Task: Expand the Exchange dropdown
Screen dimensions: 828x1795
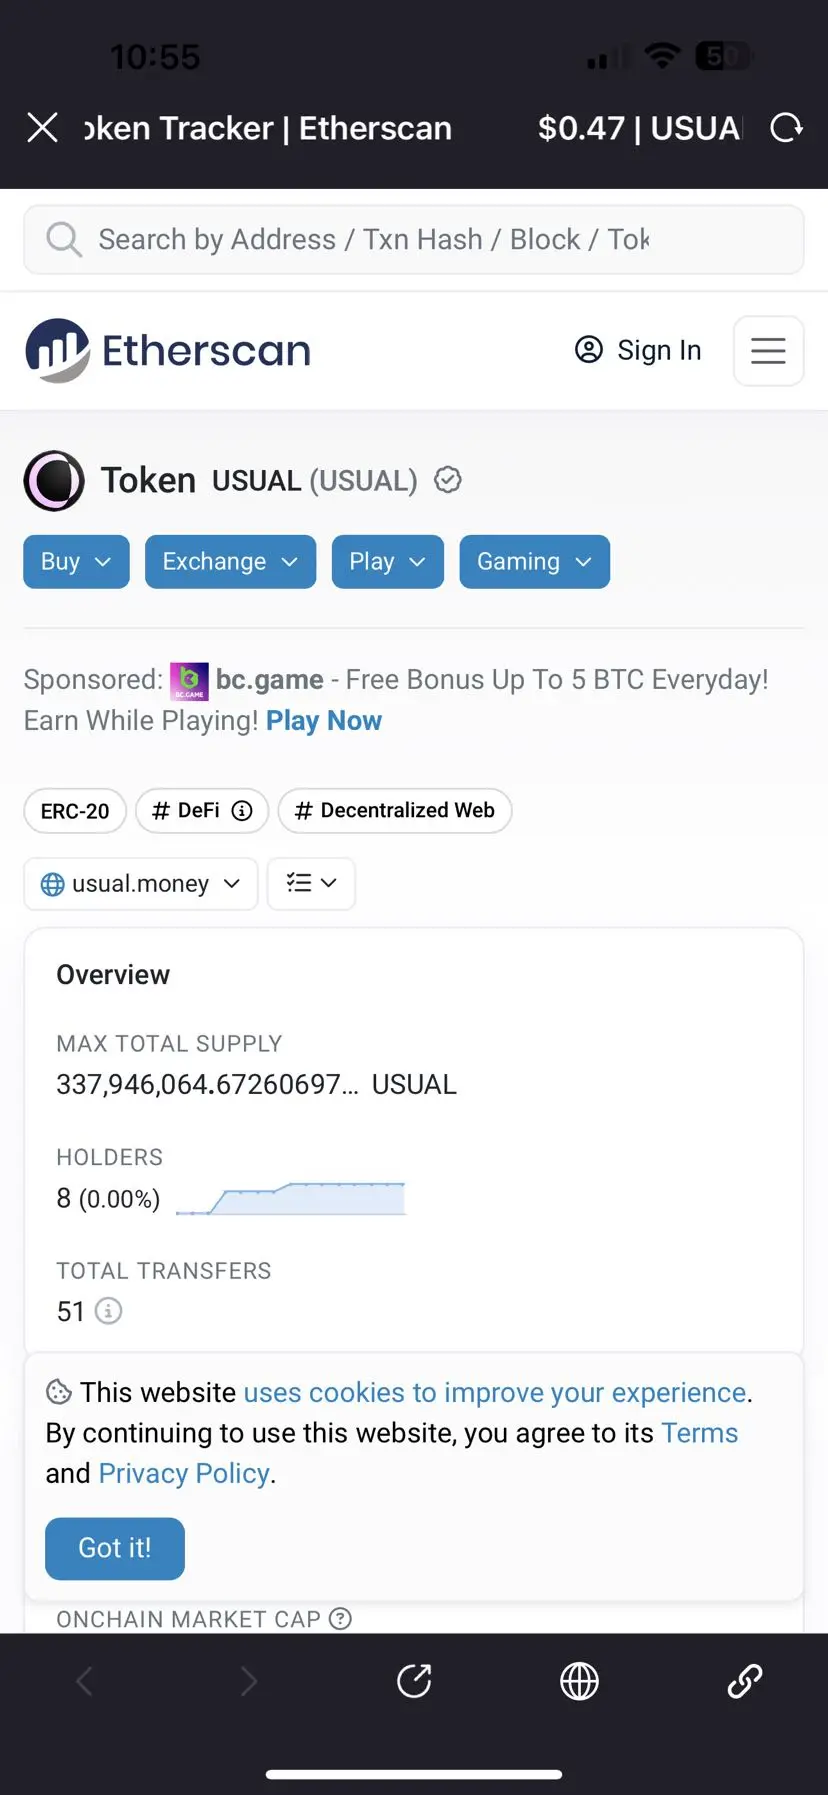Action: (230, 562)
